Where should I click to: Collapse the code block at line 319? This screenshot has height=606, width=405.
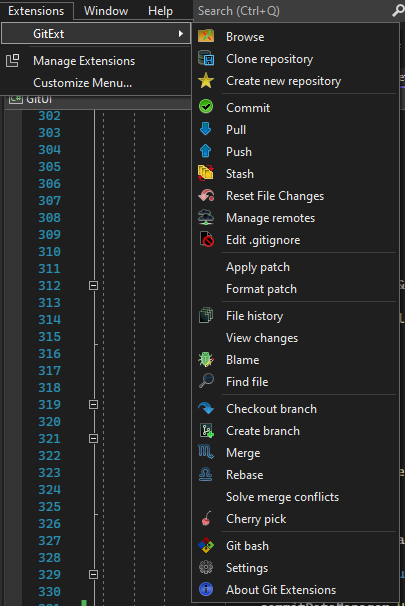94,405
